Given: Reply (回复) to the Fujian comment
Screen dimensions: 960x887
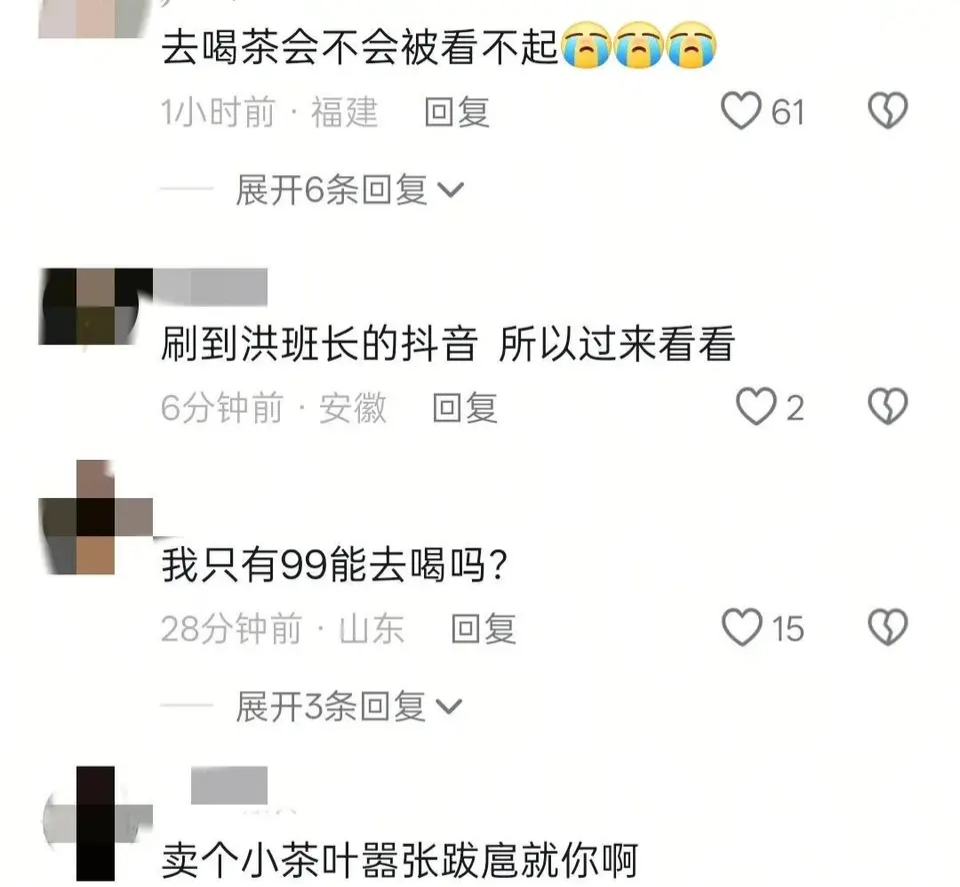Looking at the screenshot, I should tap(457, 112).
